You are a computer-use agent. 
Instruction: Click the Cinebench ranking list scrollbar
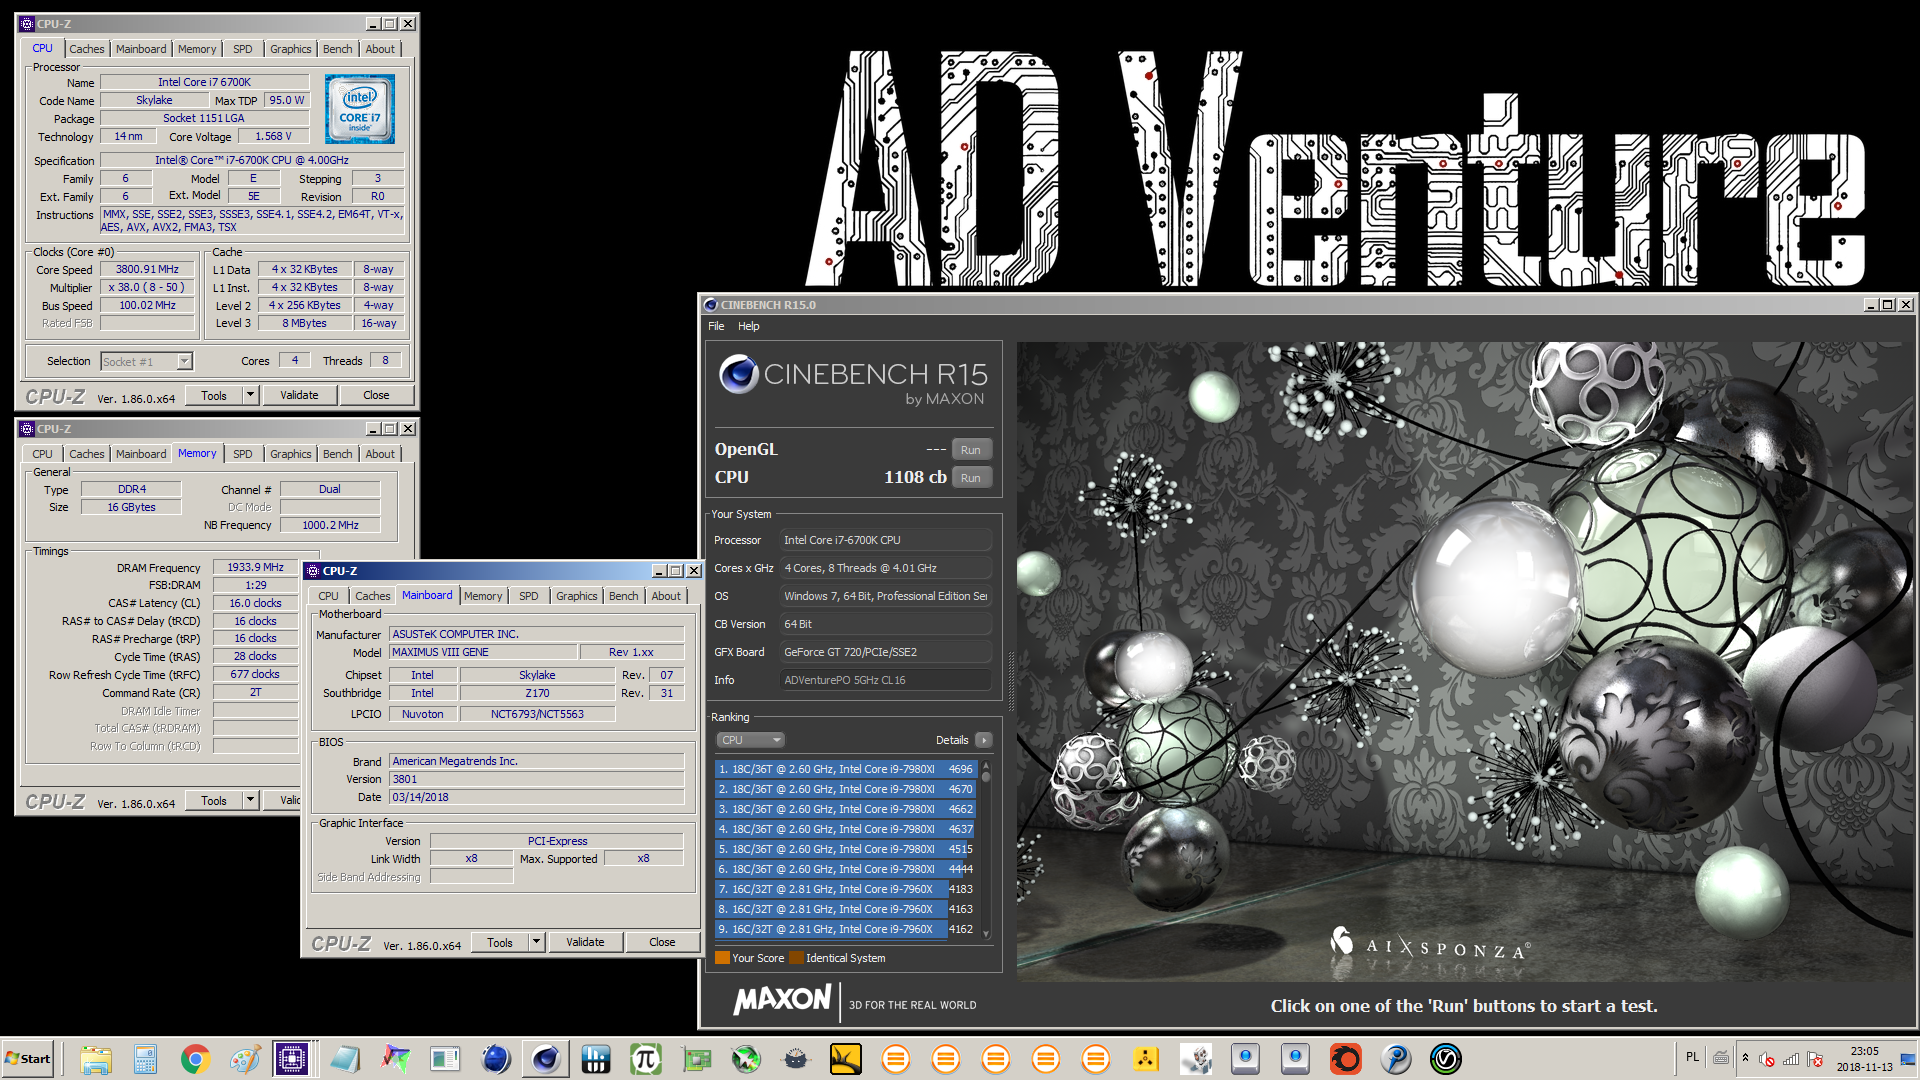[x=986, y=850]
